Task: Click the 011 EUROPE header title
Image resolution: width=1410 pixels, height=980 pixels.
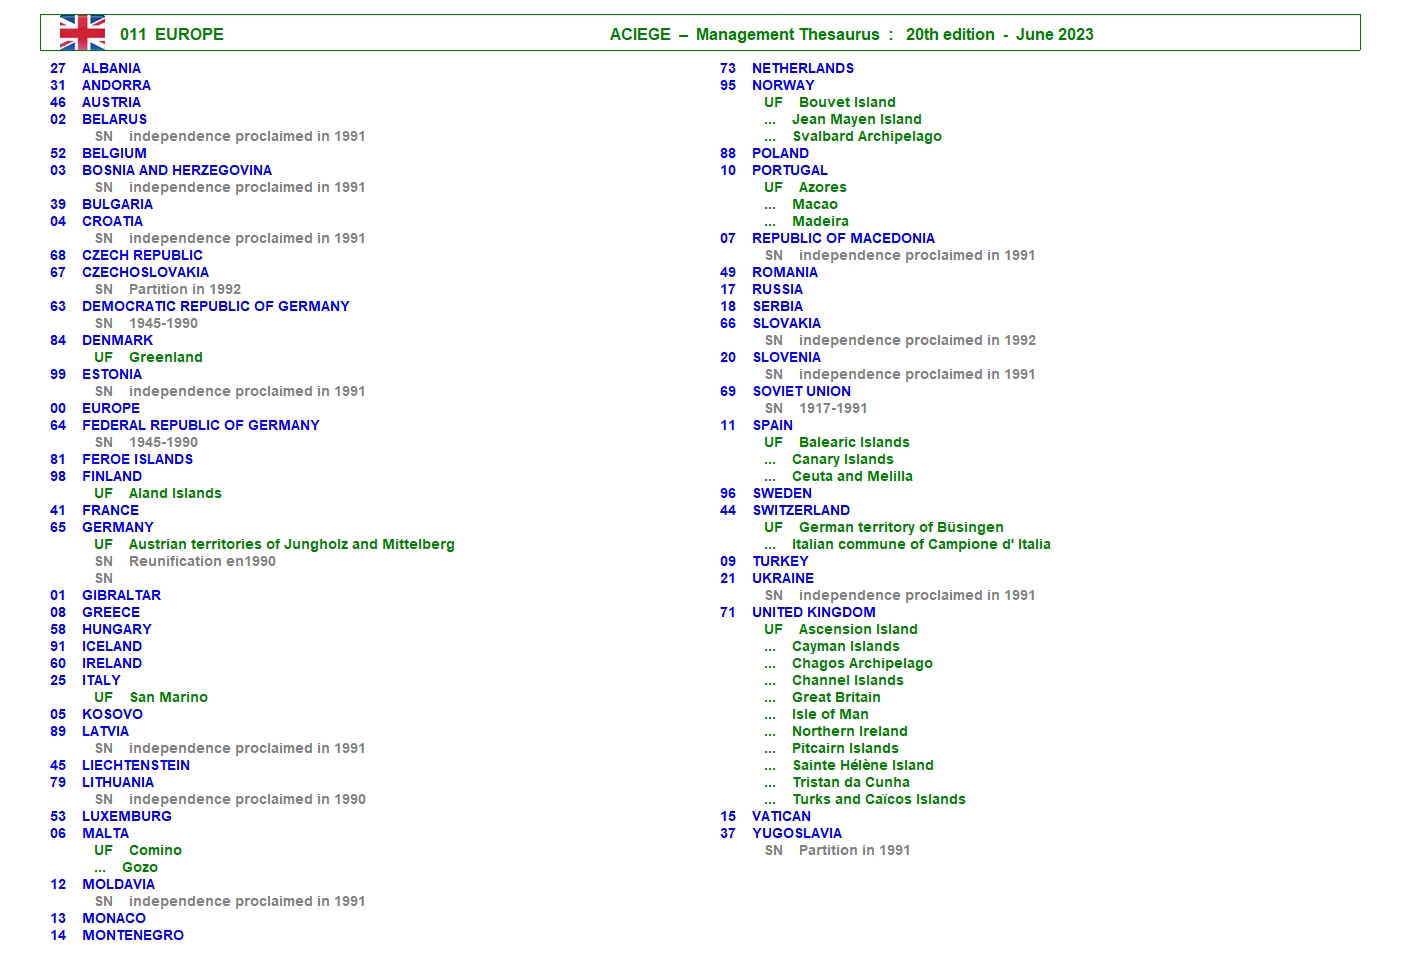Action: click(171, 34)
